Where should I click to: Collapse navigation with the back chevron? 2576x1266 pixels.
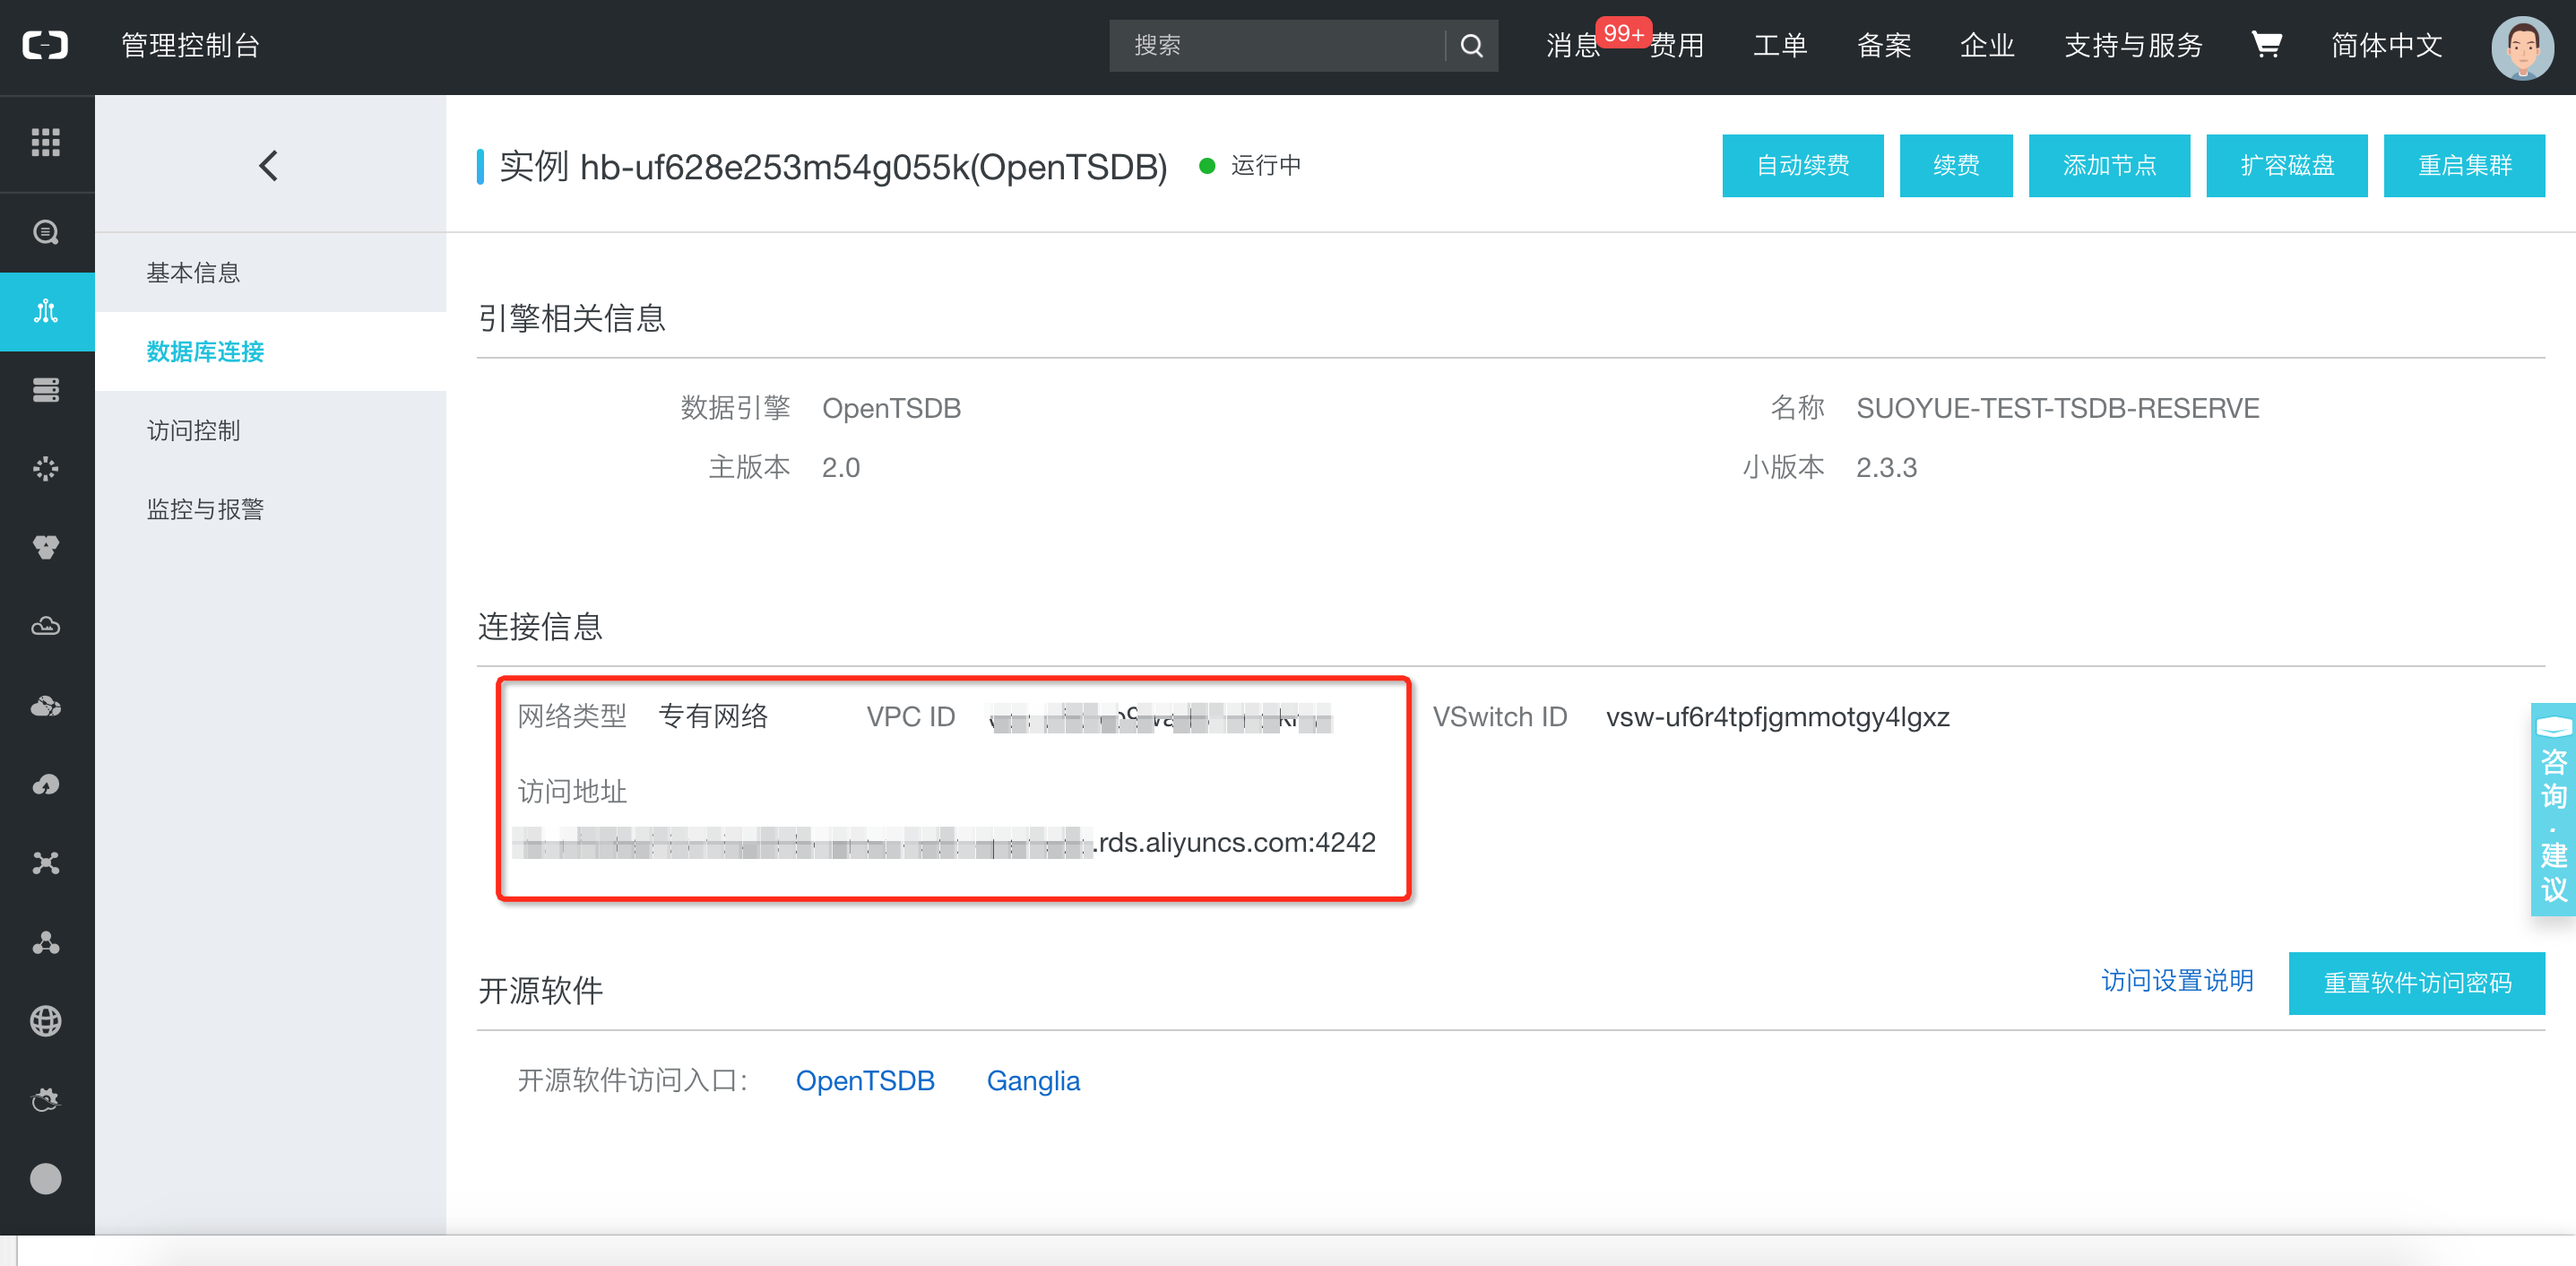pyautogui.click(x=268, y=165)
